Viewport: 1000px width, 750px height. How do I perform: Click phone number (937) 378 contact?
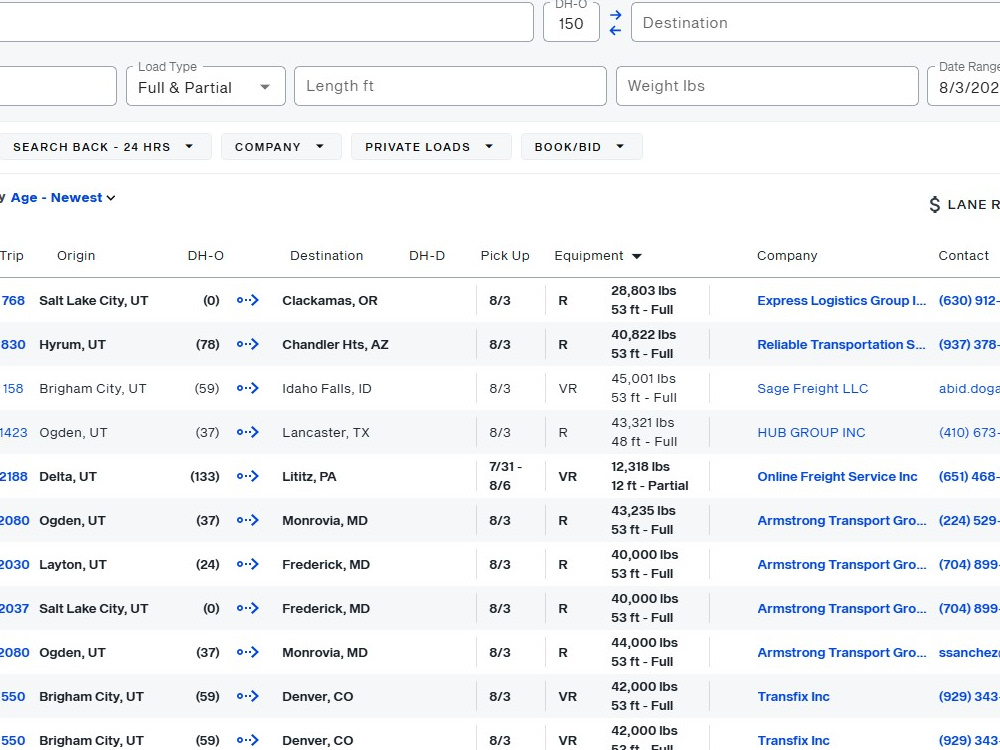coord(969,344)
